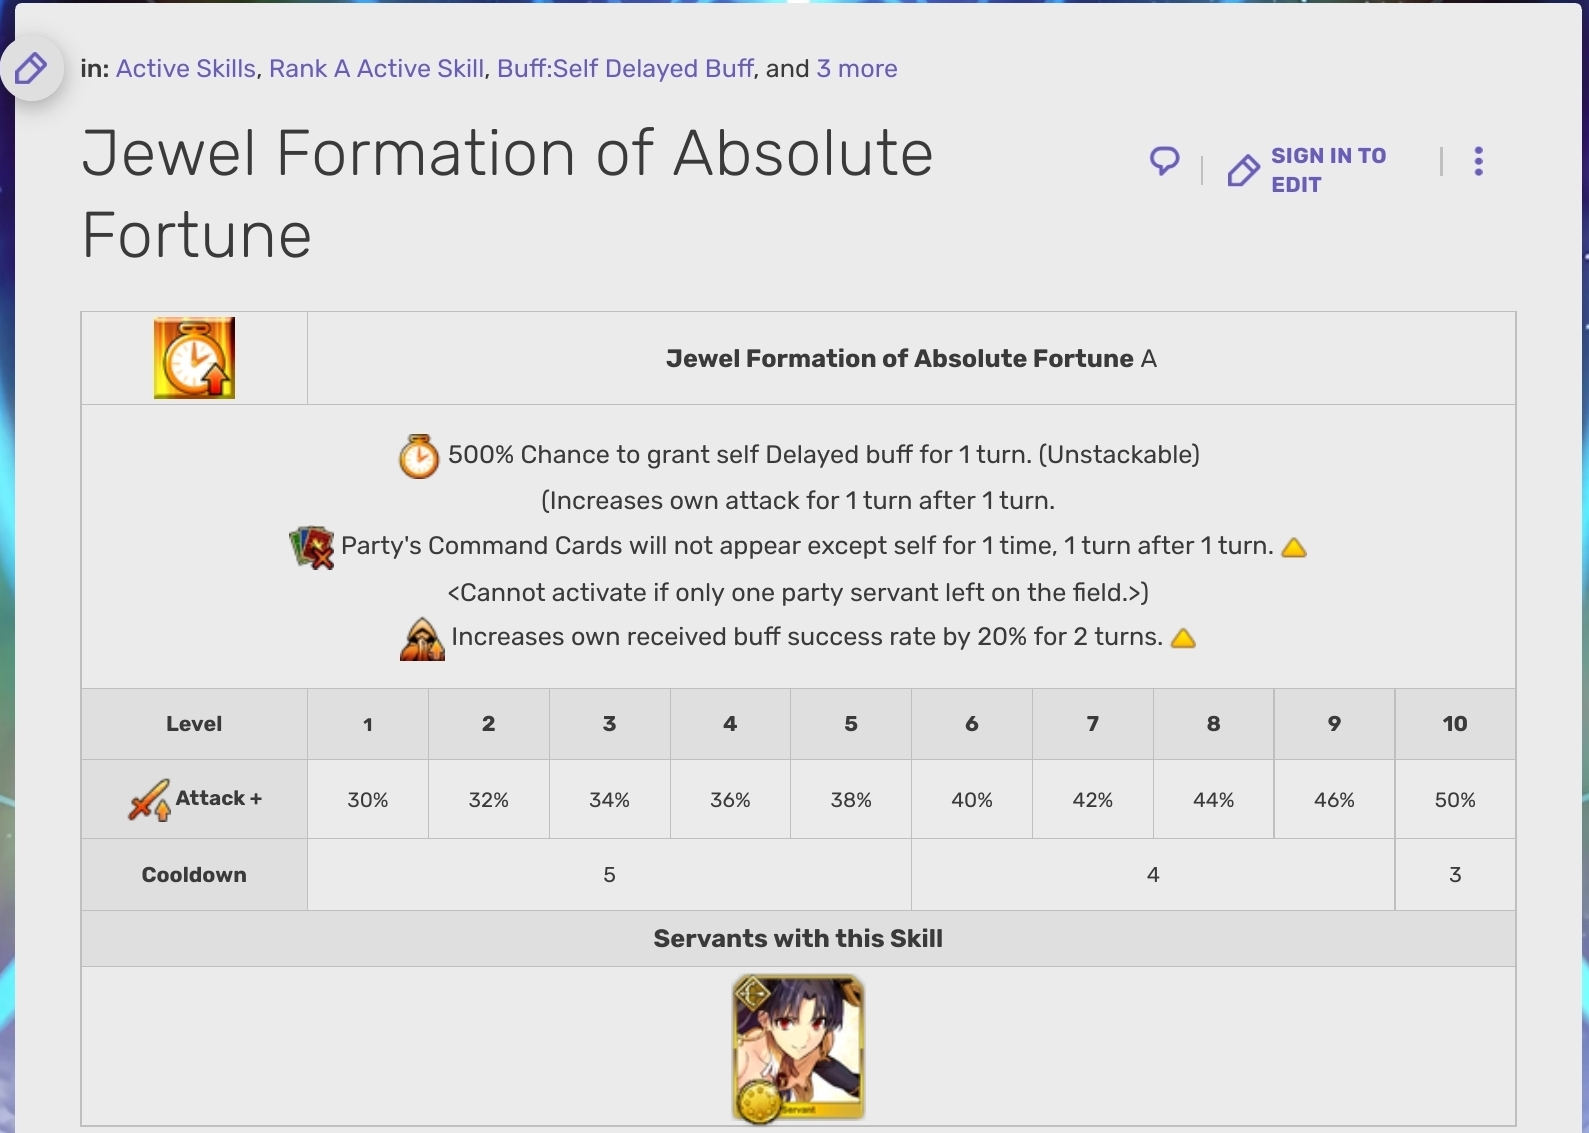The height and width of the screenshot is (1133, 1589).
Task: Click the '34%' attack value cell
Action: pos(610,800)
